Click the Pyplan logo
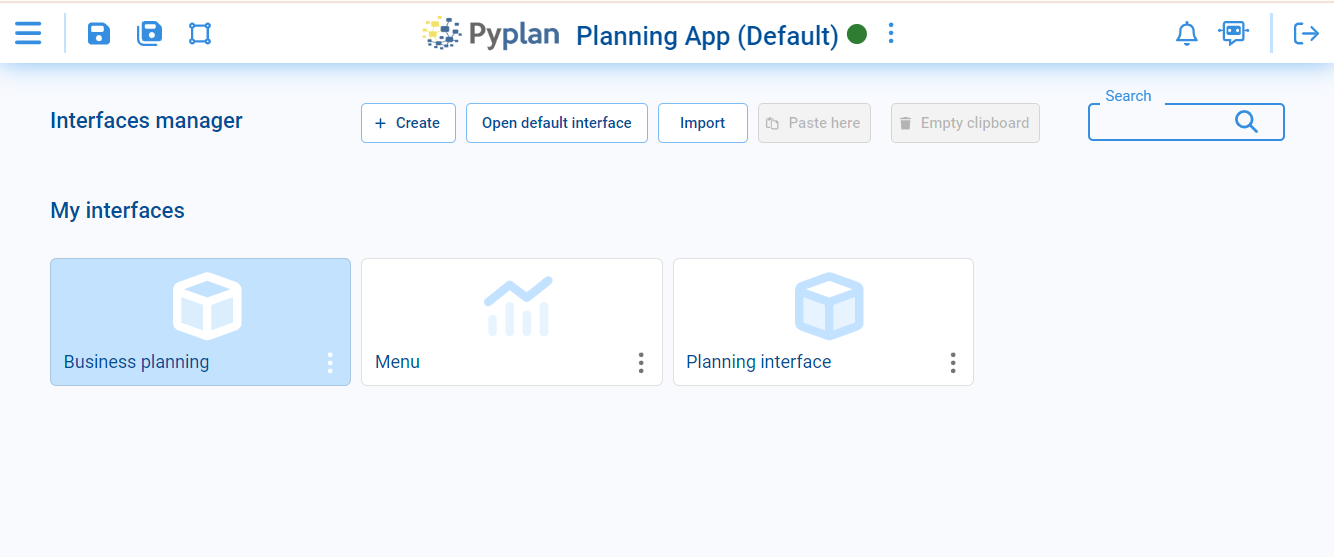The height and width of the screenshot is (557, 1334). point(490,34)
